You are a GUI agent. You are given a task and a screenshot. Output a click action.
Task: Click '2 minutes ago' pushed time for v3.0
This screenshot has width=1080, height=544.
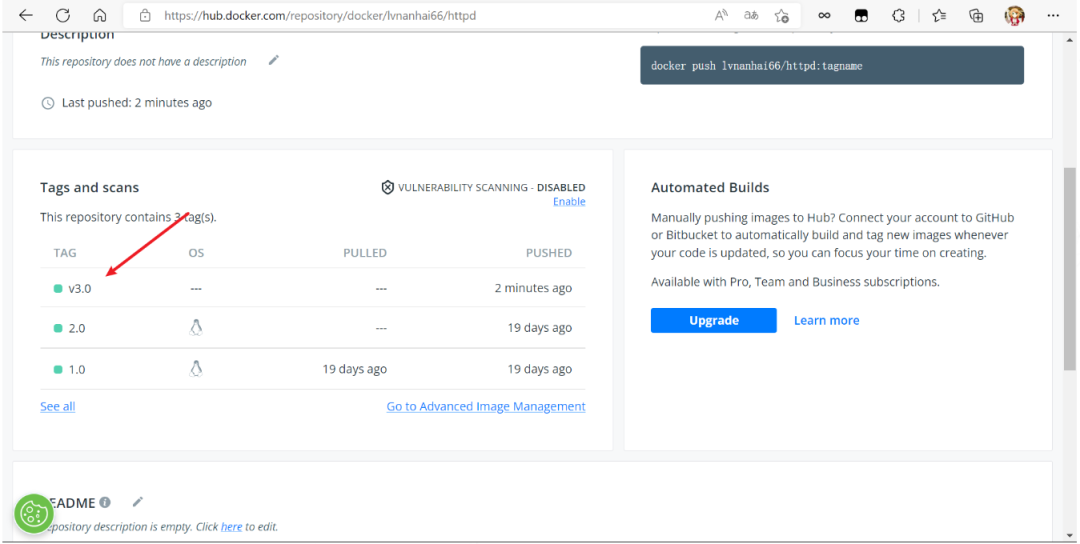coord(533,288)
